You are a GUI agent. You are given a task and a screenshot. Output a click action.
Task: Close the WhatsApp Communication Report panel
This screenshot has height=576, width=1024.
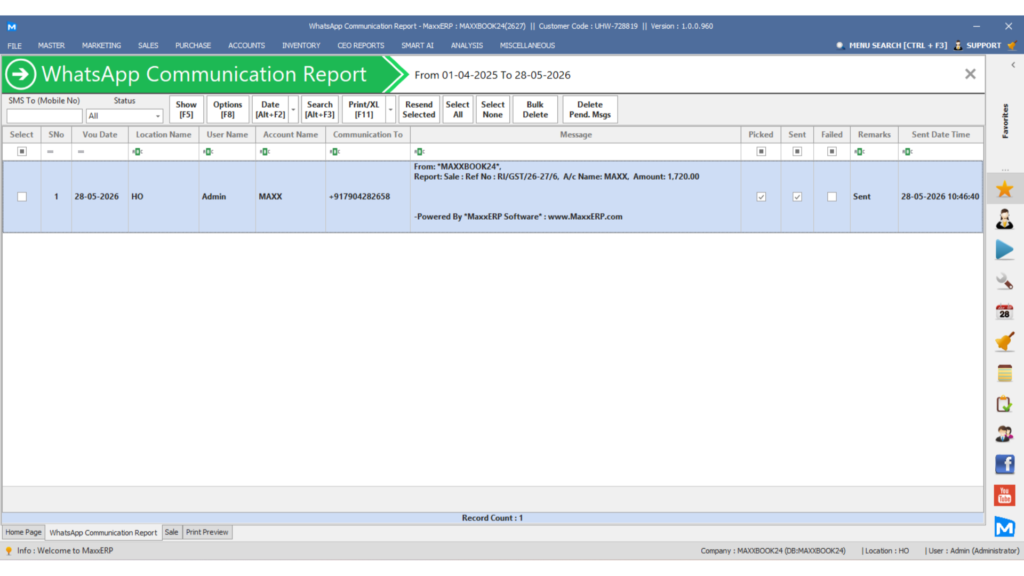[x=970, y=74]
